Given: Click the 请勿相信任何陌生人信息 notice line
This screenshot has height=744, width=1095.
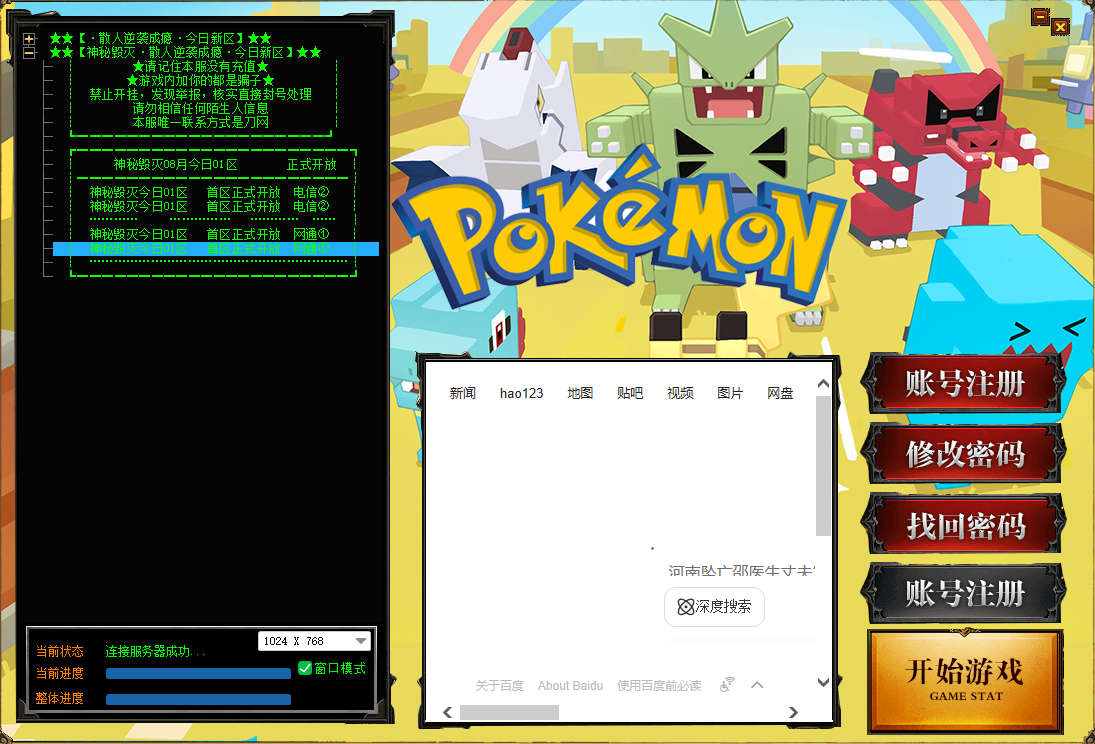Looking at the screenshot, I should 200,108.
